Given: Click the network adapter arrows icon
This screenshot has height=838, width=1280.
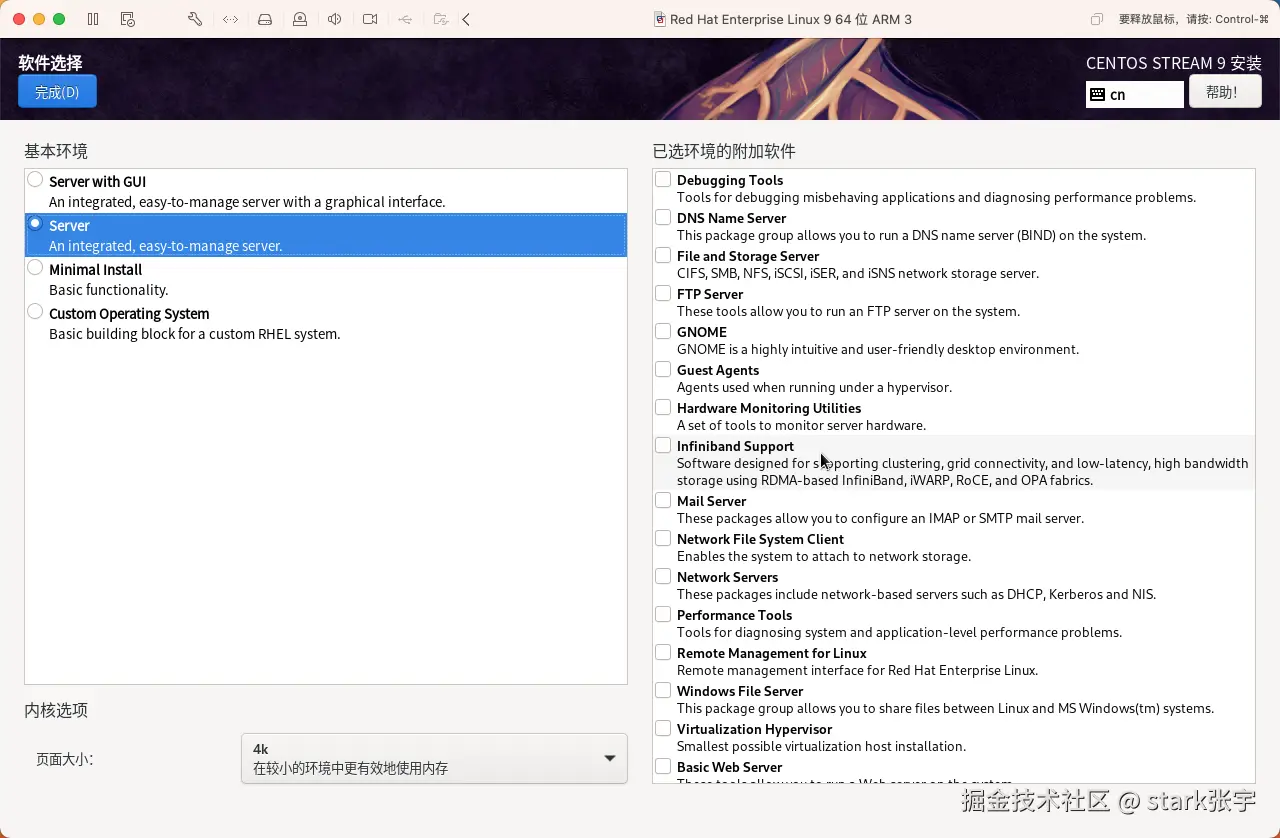Looking at the screenshot, I should [230, 19].
